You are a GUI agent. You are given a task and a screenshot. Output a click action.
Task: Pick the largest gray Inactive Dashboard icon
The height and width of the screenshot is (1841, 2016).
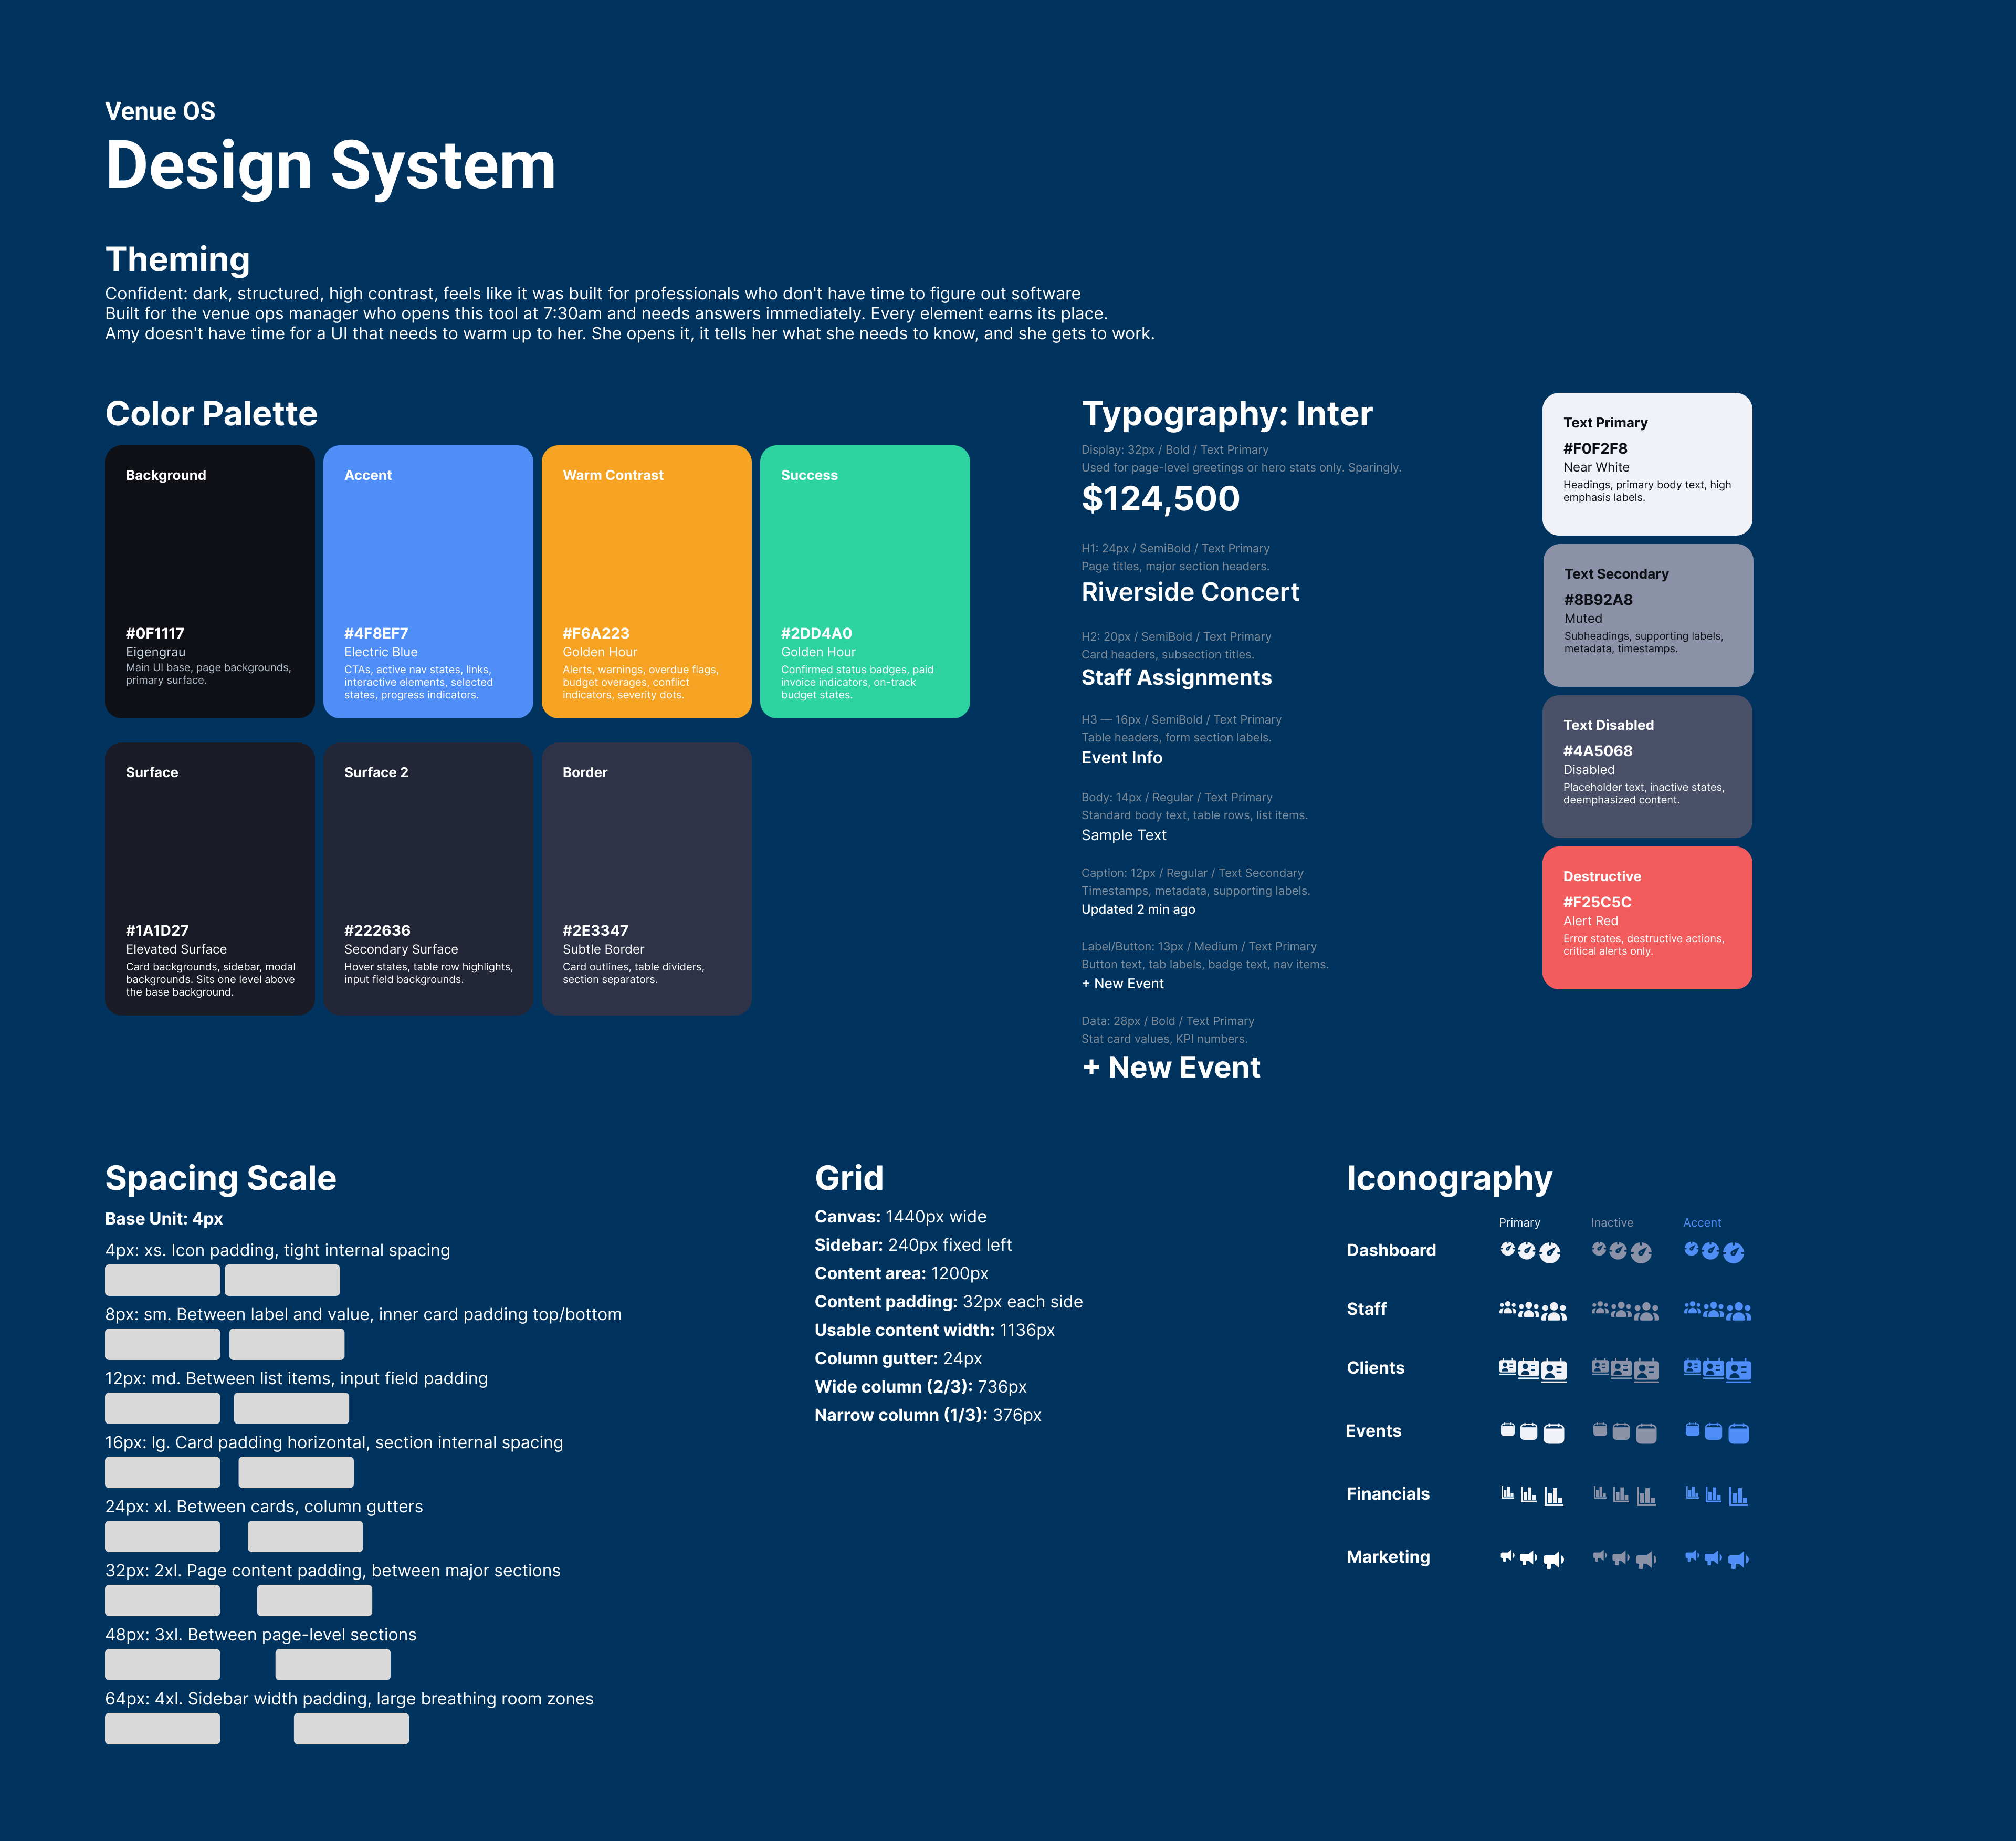(1641, 1253)
